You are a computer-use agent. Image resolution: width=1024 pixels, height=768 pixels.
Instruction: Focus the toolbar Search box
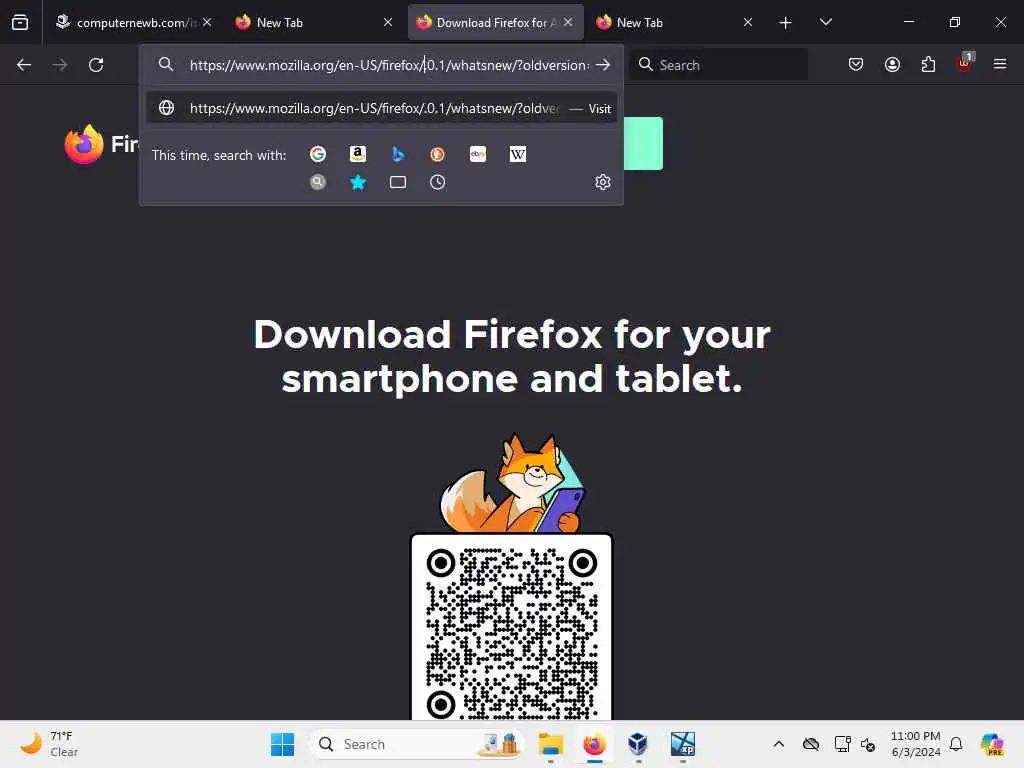pos(720,65)
